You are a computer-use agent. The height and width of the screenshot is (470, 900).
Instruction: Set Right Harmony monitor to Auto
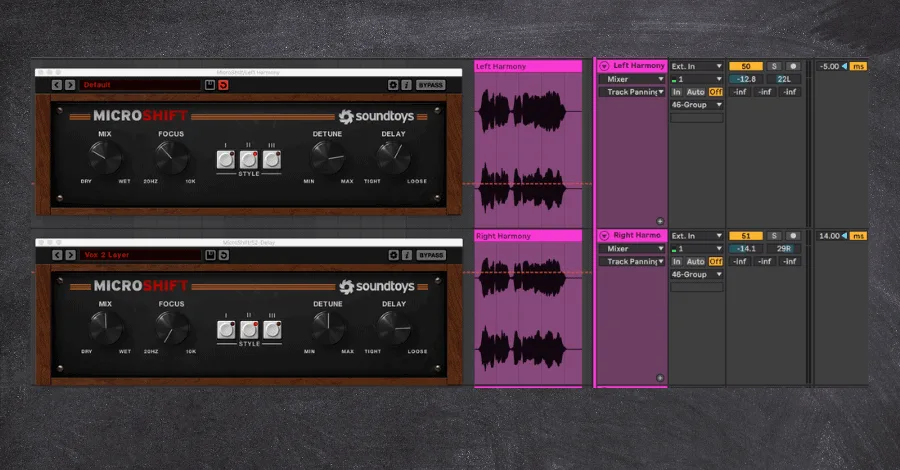pyautogui.click(x=695, y=261)
